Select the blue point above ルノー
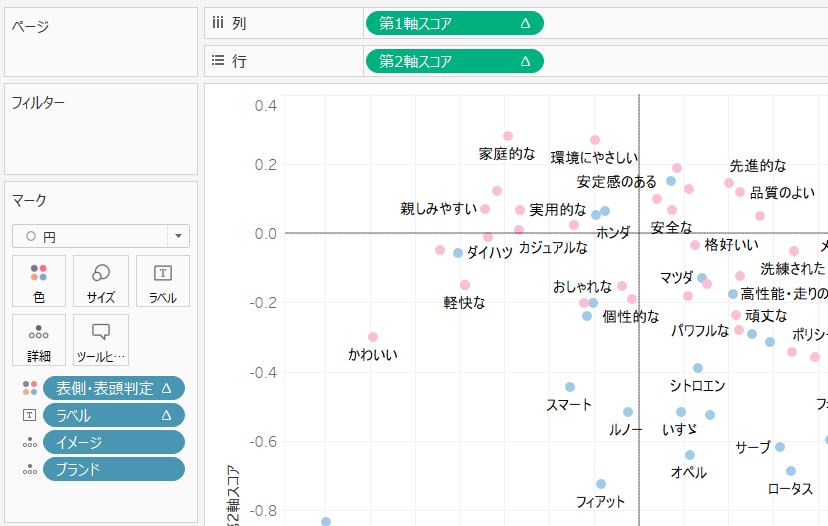Screen dimensions: 828x526 pyautogui.click(x=628, y=412)
